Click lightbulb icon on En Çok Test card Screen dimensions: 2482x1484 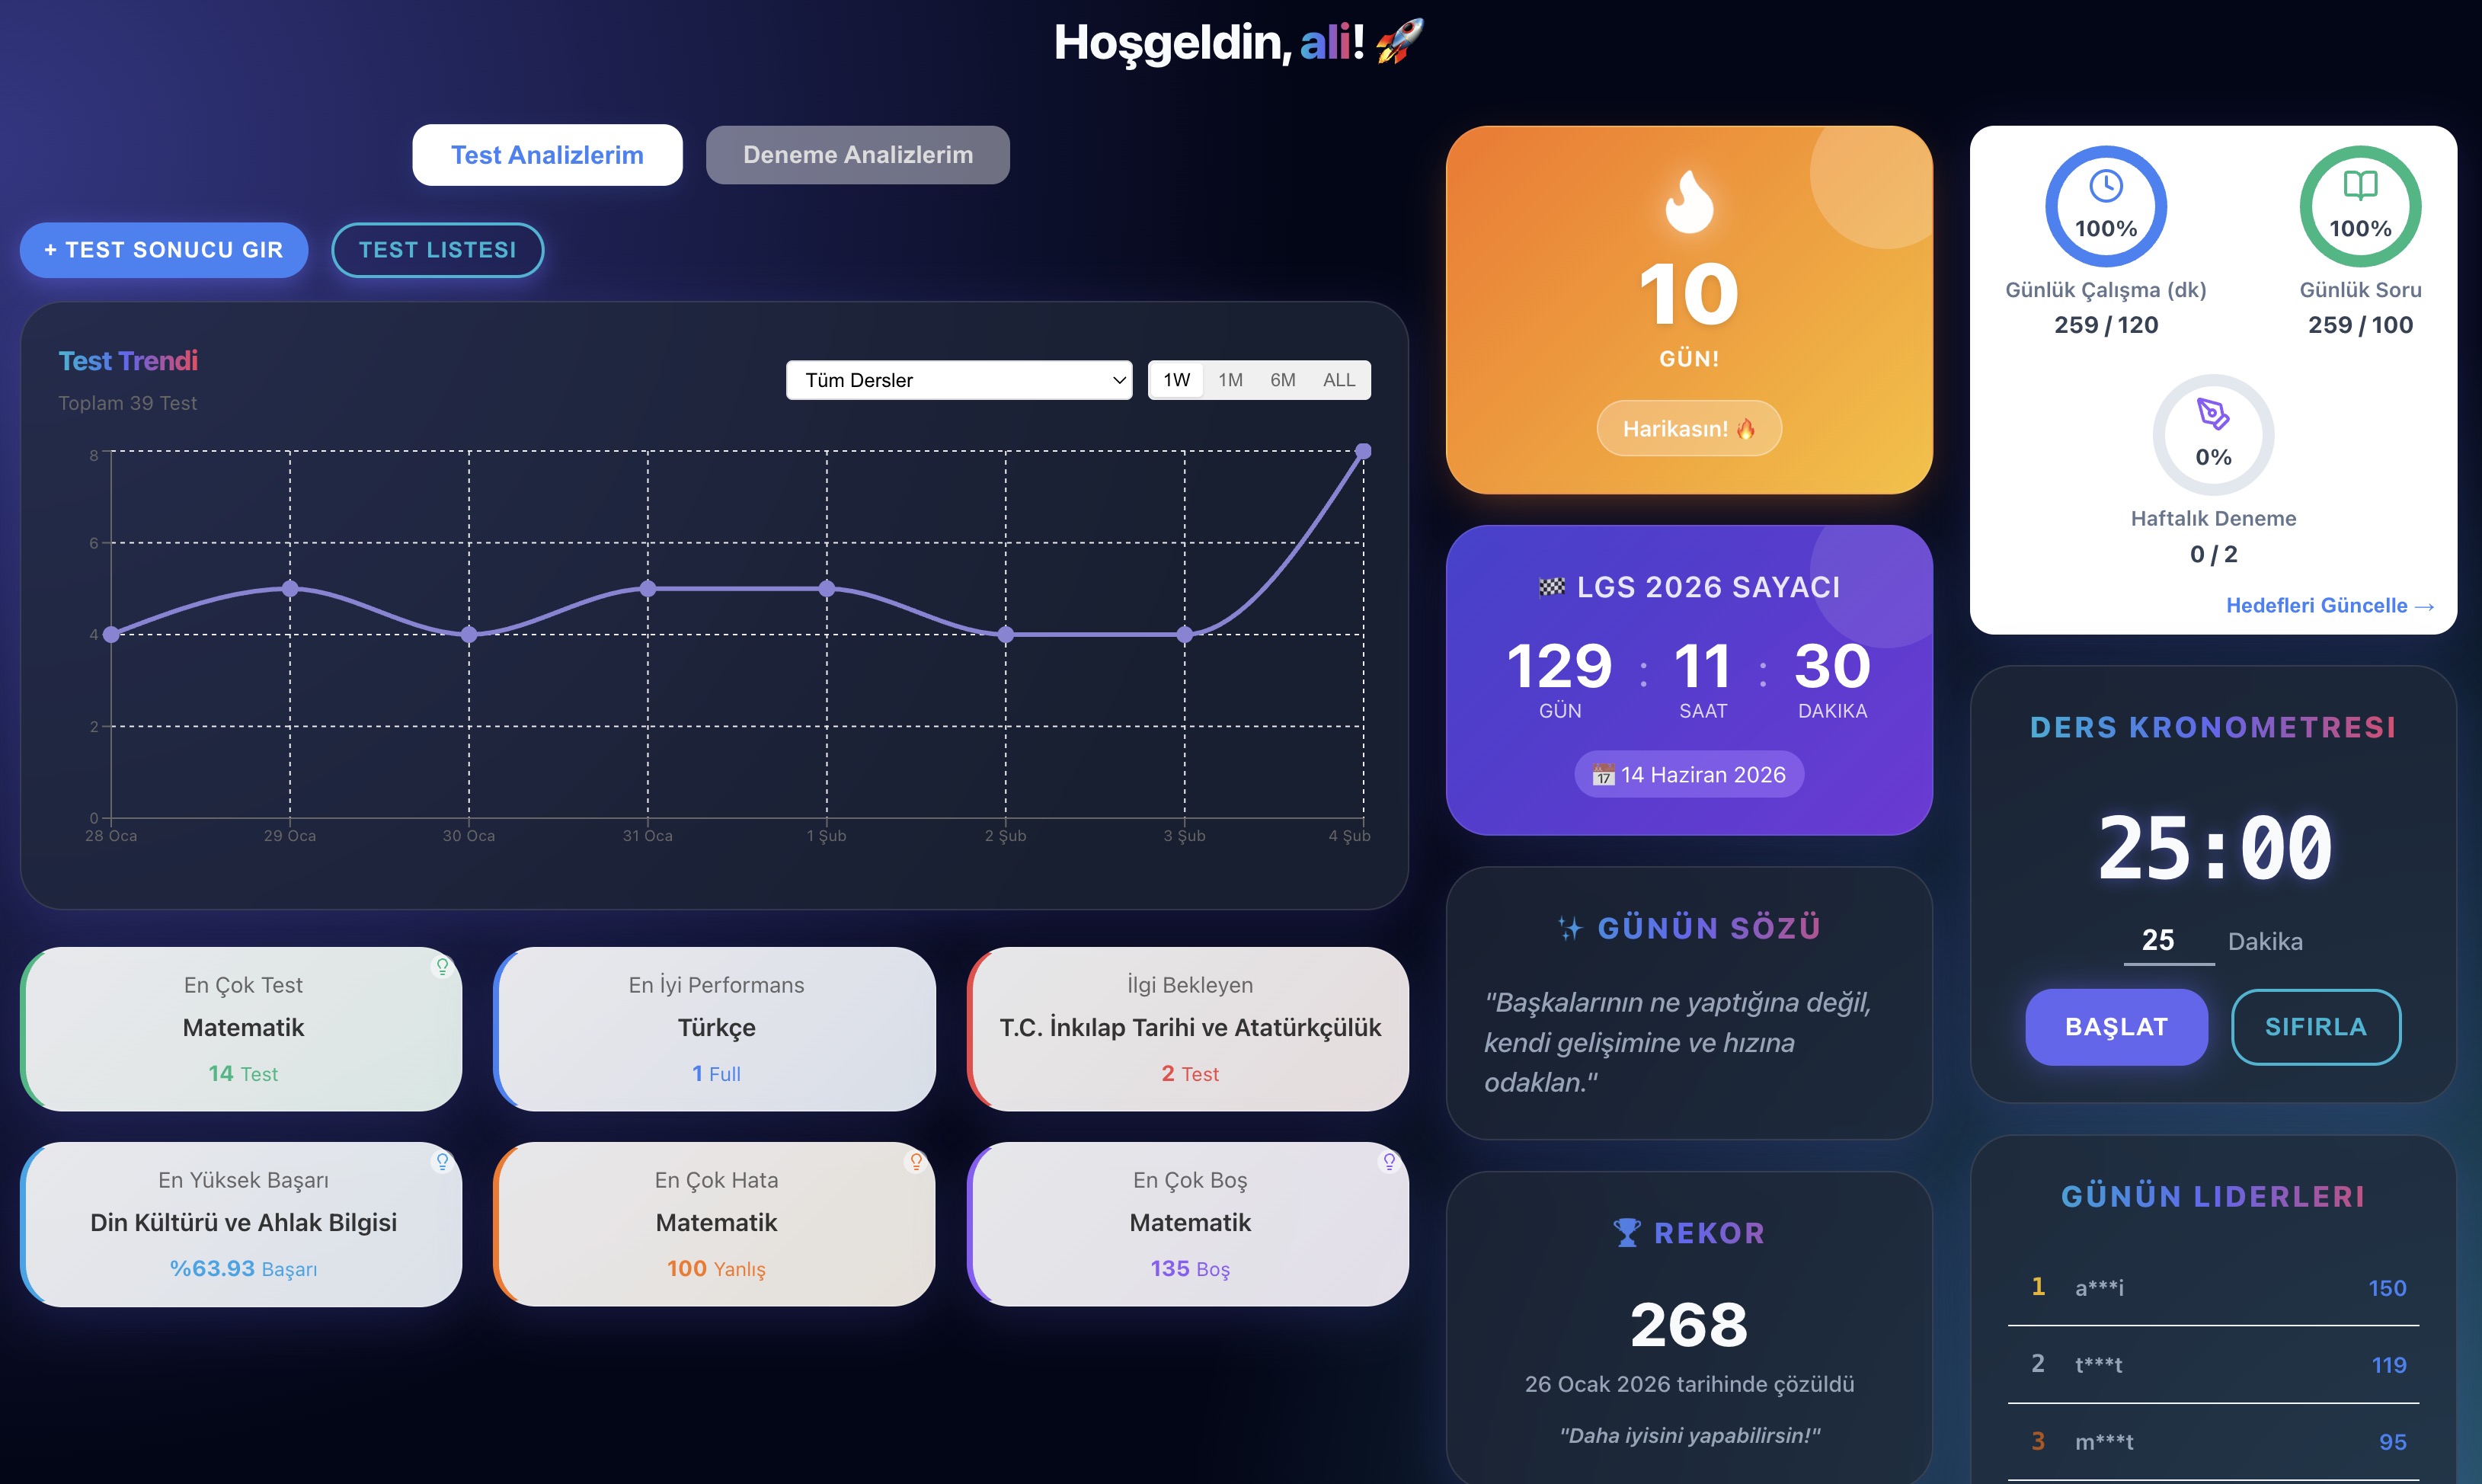click(442, 966)
